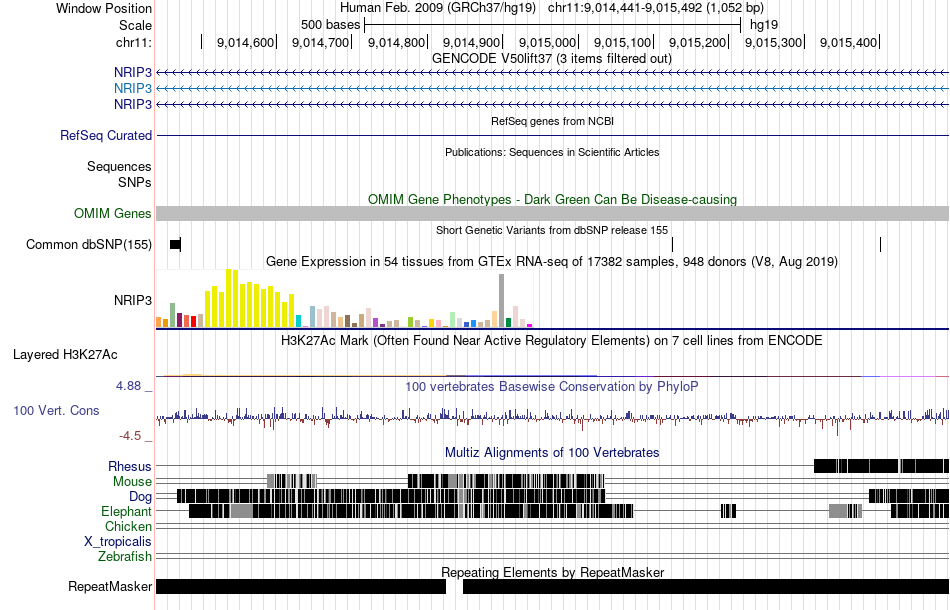Click the tall gray GTEx expression bar
Viewport: 950px width, 610px height.
coord(502,300)
